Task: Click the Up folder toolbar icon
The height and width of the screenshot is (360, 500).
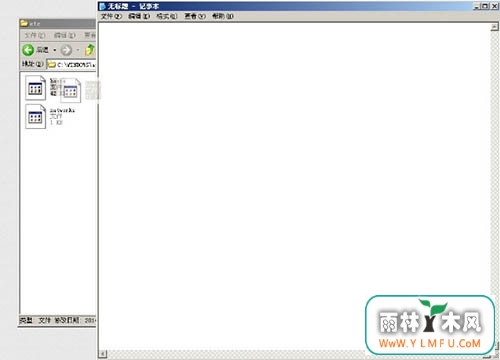Action: tap(90, 50)
